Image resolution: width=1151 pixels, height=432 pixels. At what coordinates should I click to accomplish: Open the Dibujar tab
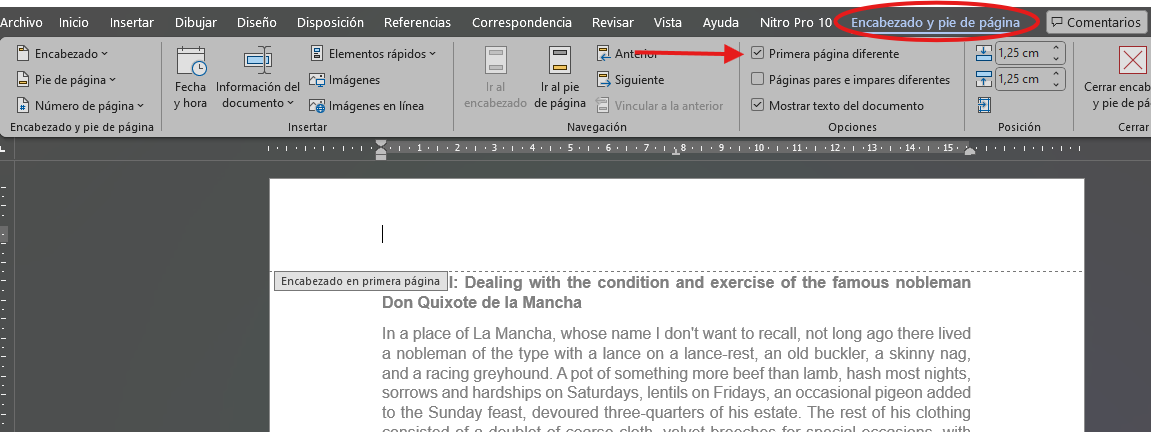pyautogui.click(x=194, y=23)
